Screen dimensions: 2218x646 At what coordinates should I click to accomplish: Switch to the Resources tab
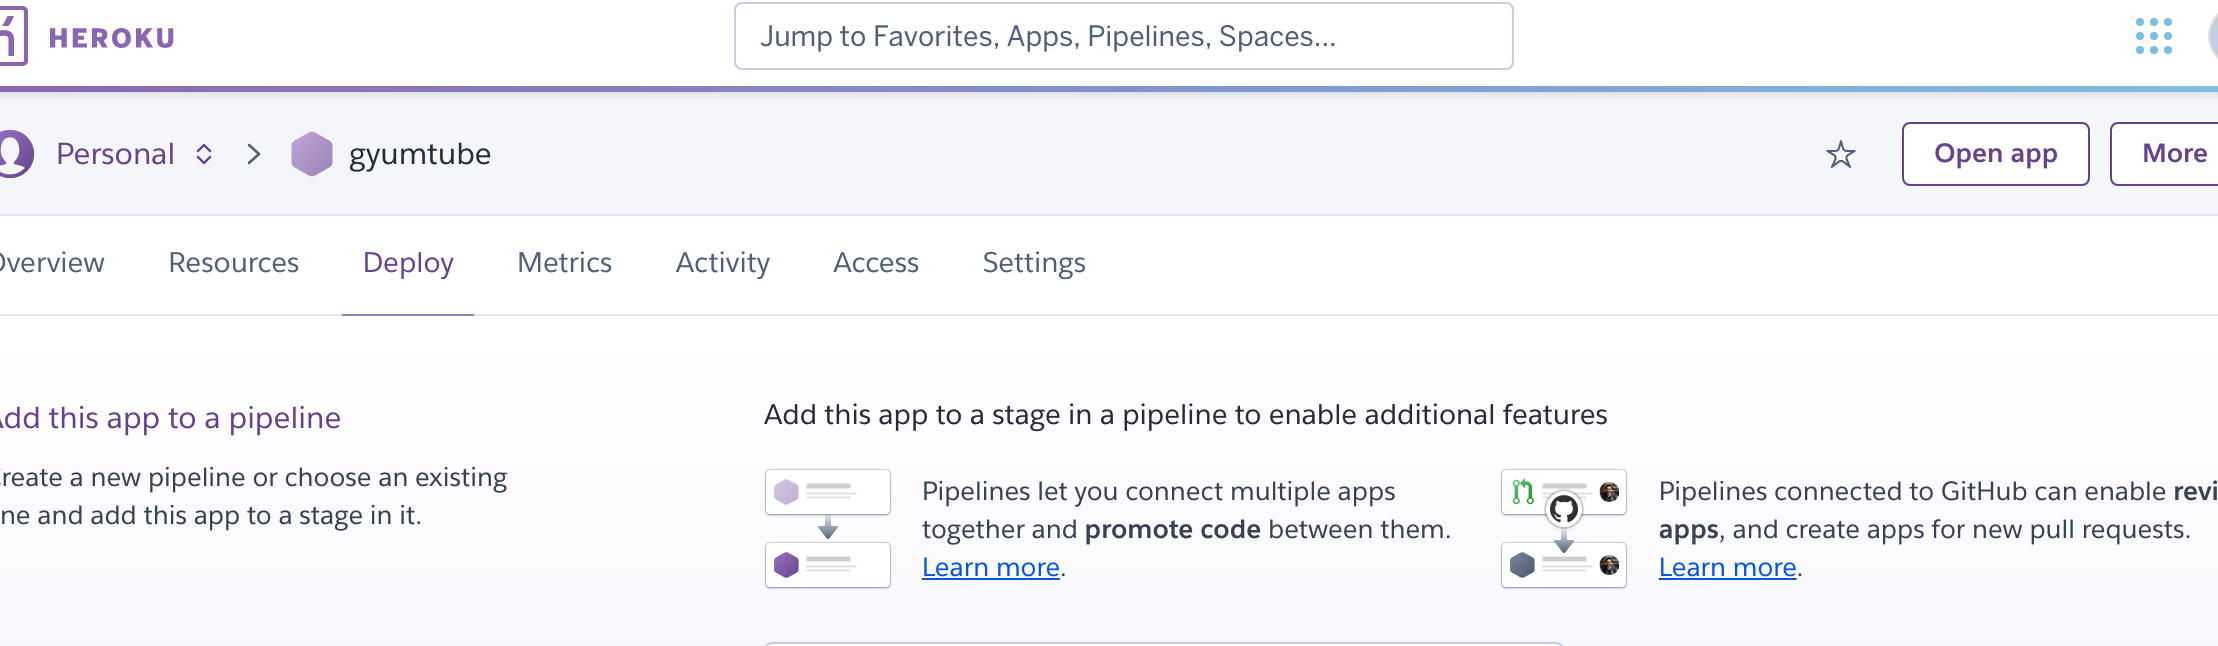coord(234,263)
